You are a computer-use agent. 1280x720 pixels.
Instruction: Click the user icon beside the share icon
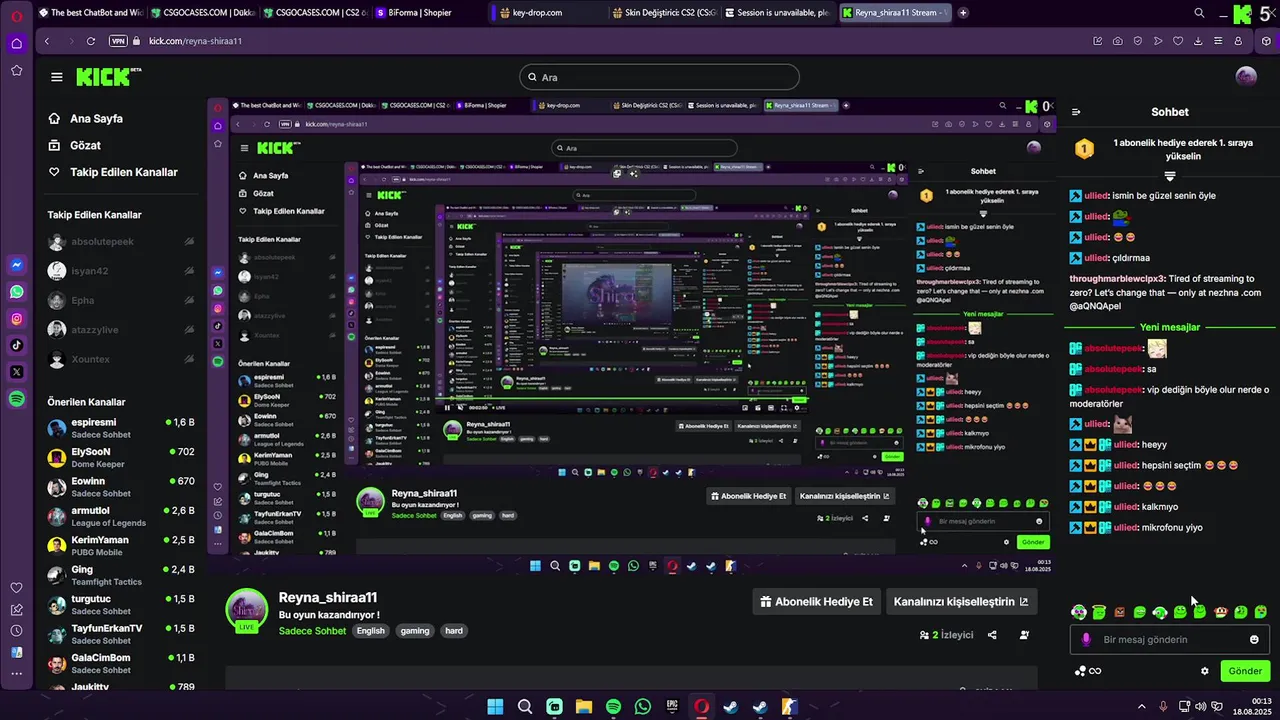1024,635
